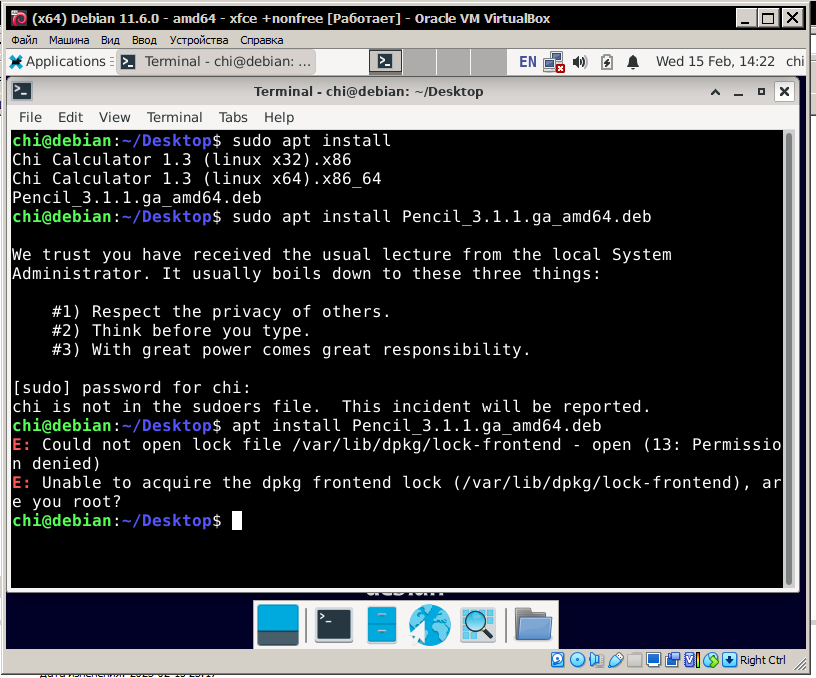Open the volume speaker tray icon
Image resolution: width=816 pixels, height=678 pixels.
pyautogui.click(x=580, y=62)
